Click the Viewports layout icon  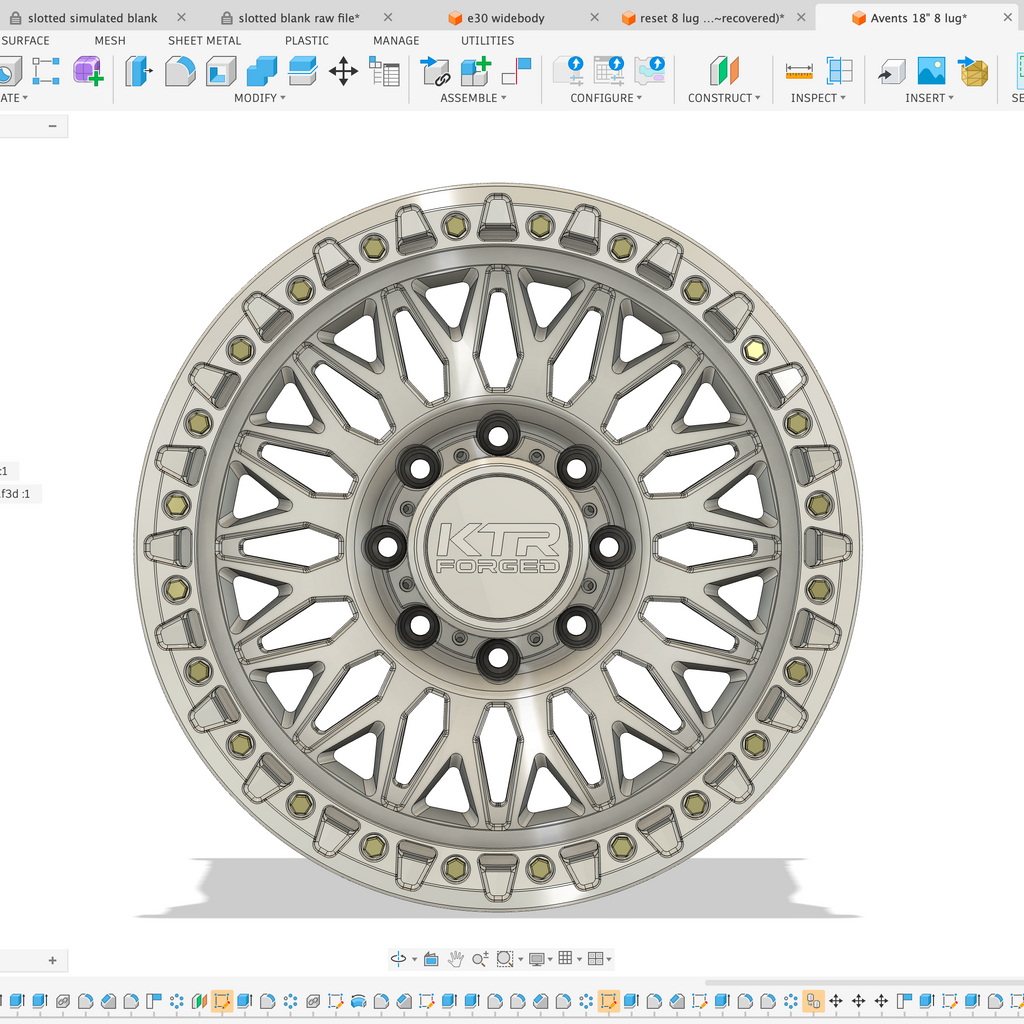(595, 959)
